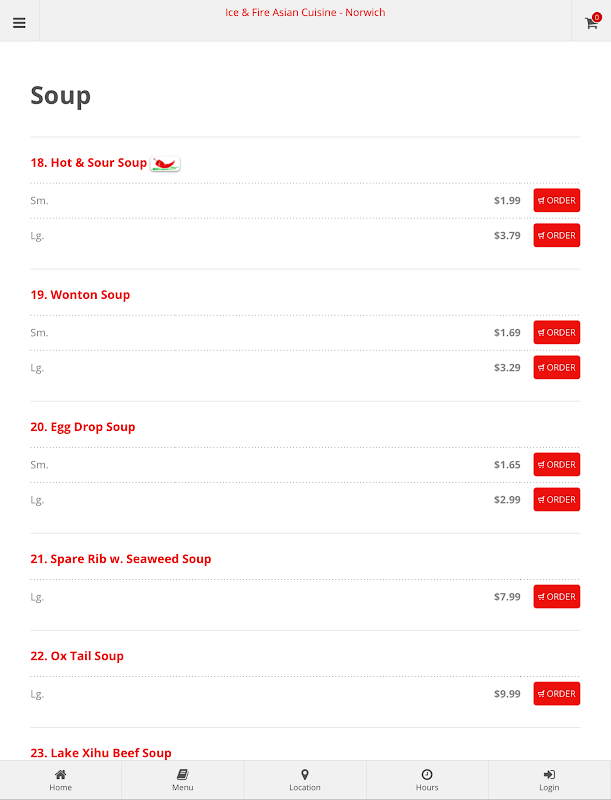Open the hamburger menu icon
Screen dimensions: 611x800
19,23
